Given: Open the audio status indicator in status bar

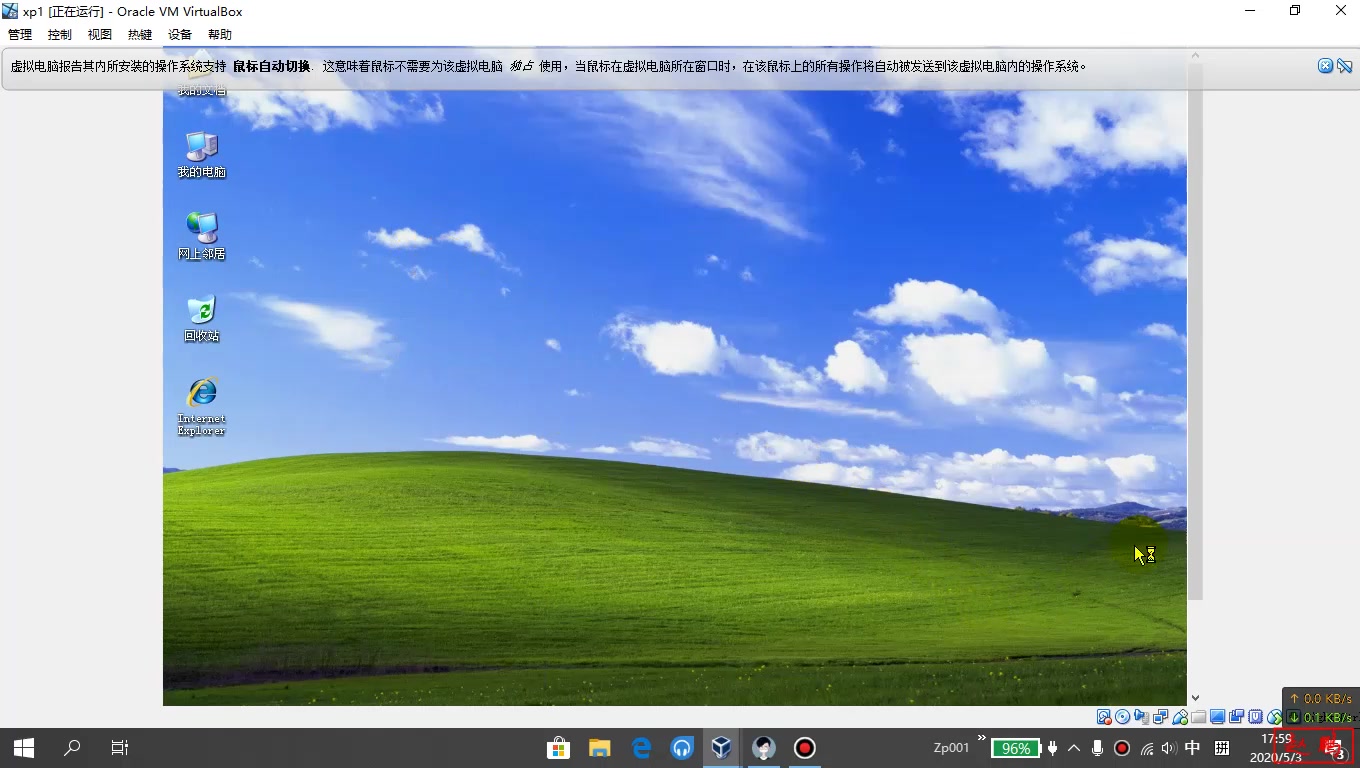Looking at the screenshot, I should [1139, 717].
